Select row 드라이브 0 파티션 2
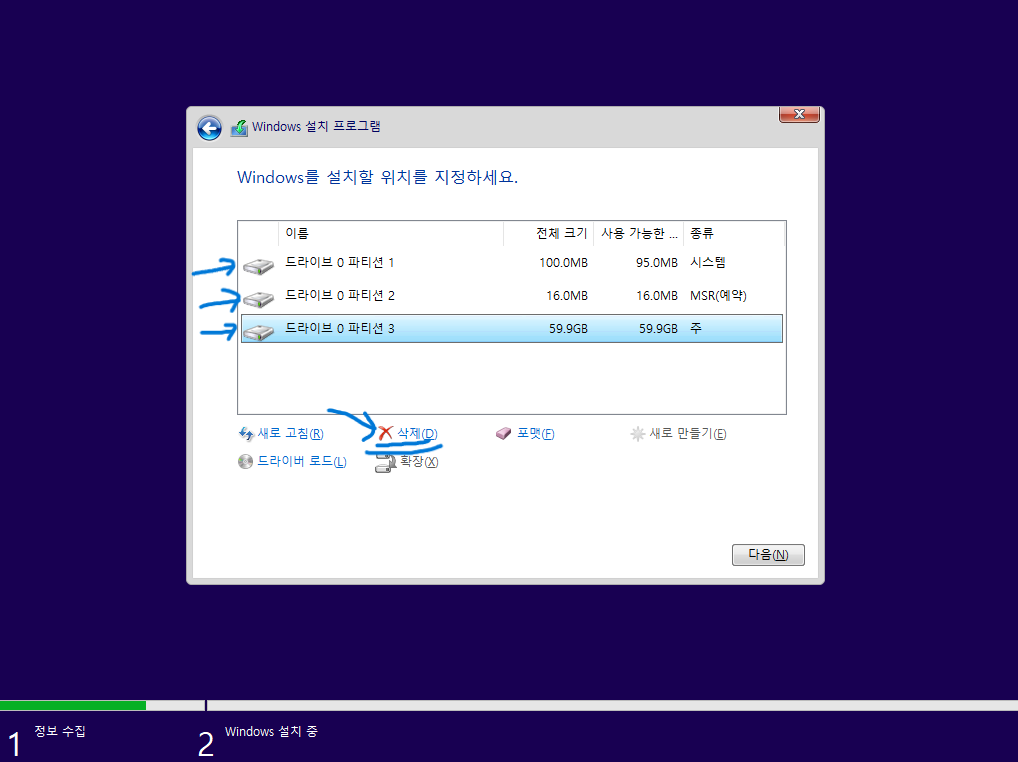Viewport: 1018px width, 762px height. (512, 296)
